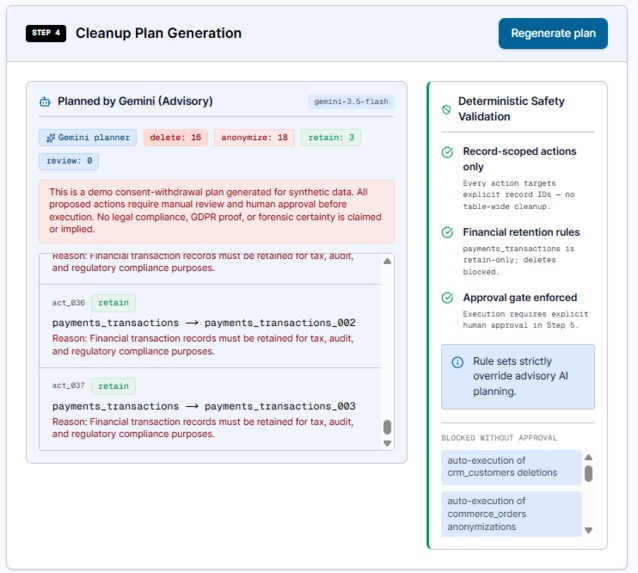Click the action list scrollbar thumb
The width and height of the screenshot is (638, 573).
coord(387,427)
